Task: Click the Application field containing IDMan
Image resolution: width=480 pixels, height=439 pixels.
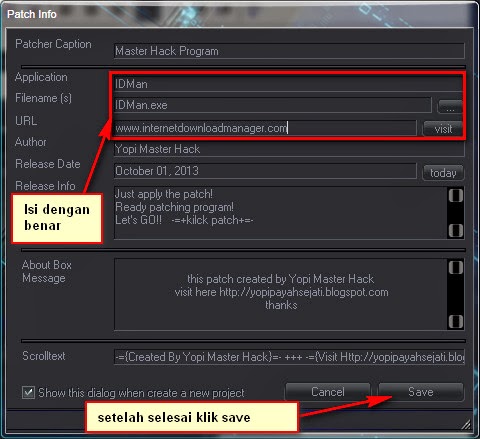Action: (288, 84)
